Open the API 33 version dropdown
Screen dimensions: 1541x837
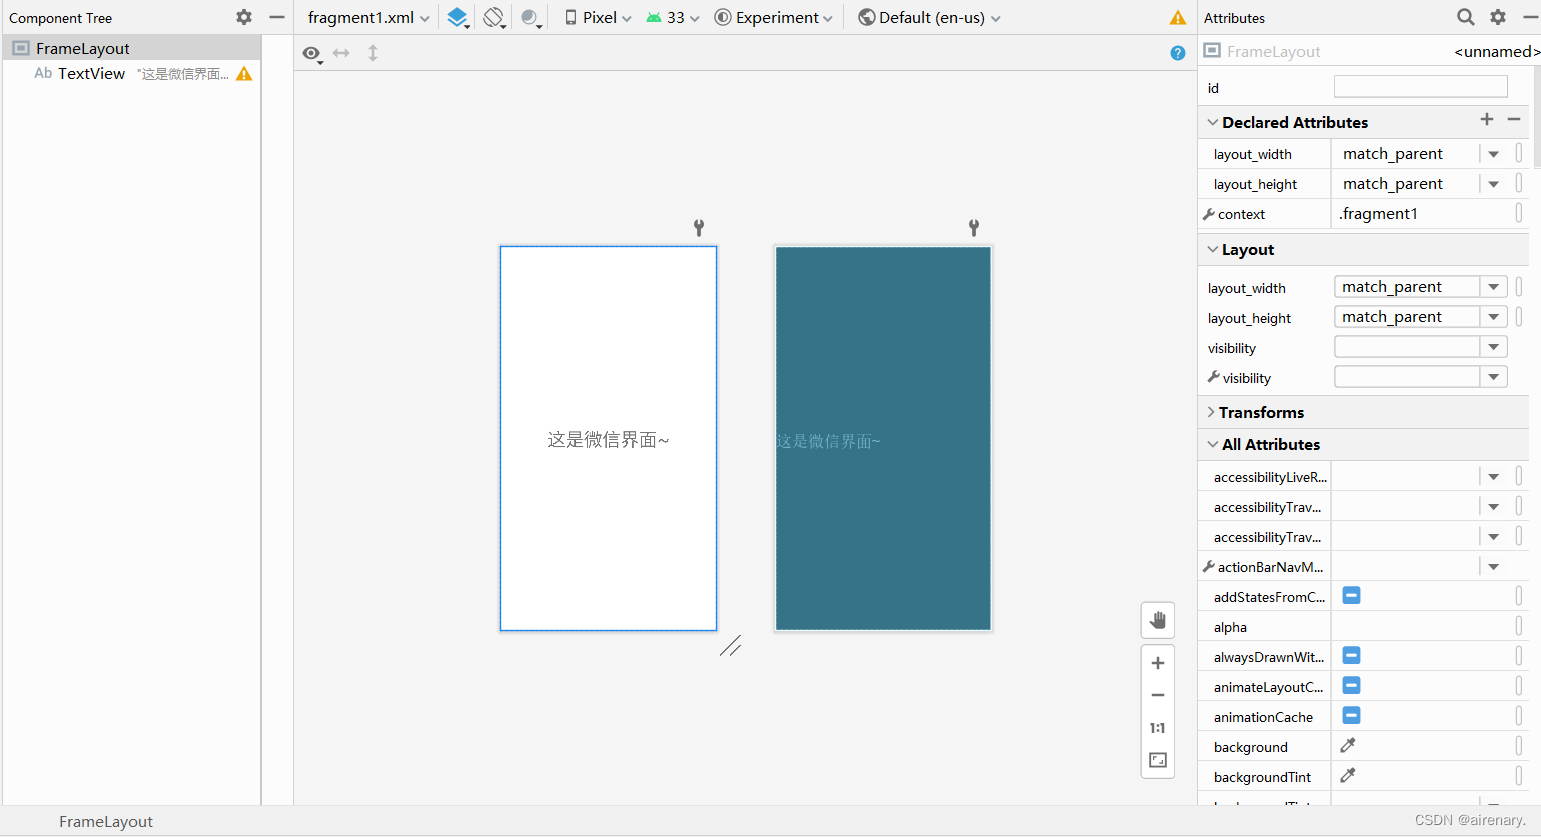tap(672, 17)
